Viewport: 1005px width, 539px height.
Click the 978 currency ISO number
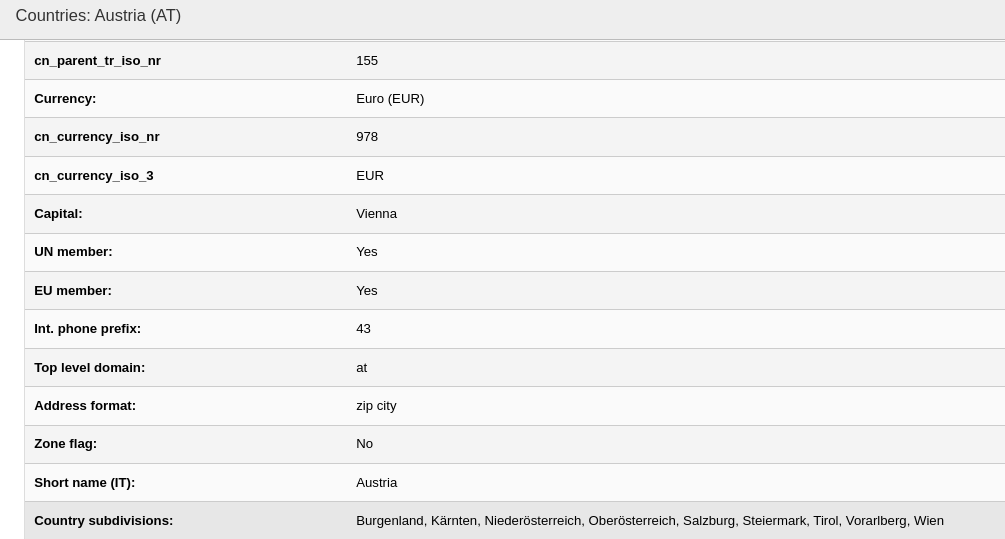click(367, 137)
